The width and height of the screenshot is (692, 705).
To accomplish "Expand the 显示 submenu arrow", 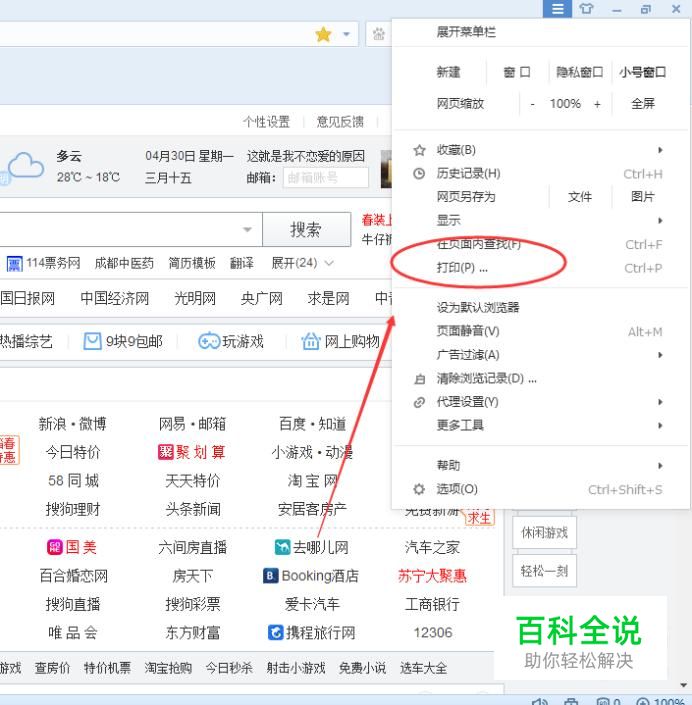I will (660, 220).
